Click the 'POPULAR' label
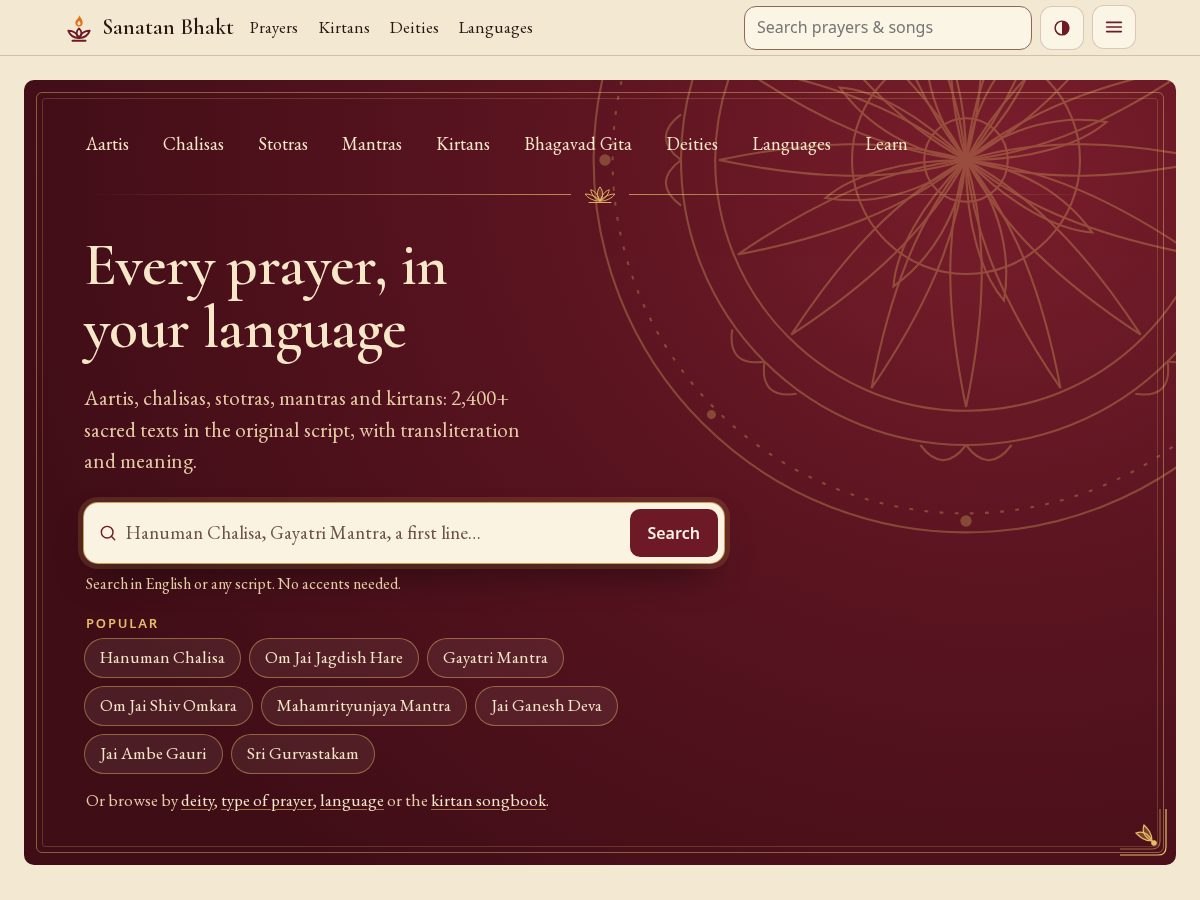 click(122, 624)
